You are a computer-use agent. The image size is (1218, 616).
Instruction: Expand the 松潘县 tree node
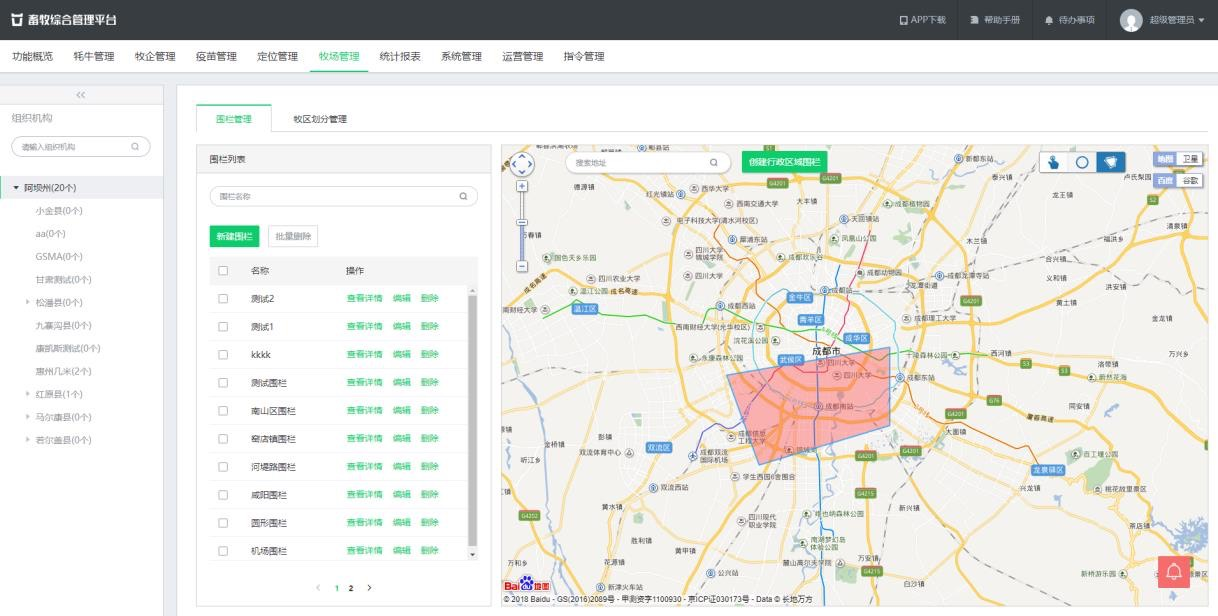(x=28, y=302)
